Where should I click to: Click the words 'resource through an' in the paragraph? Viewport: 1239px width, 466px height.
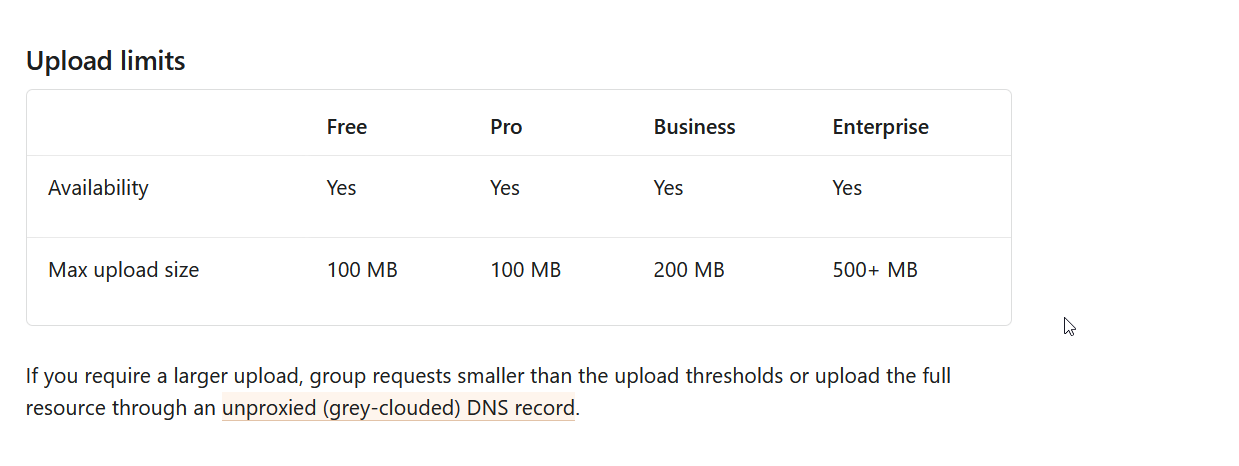click(x=121, y=408)
